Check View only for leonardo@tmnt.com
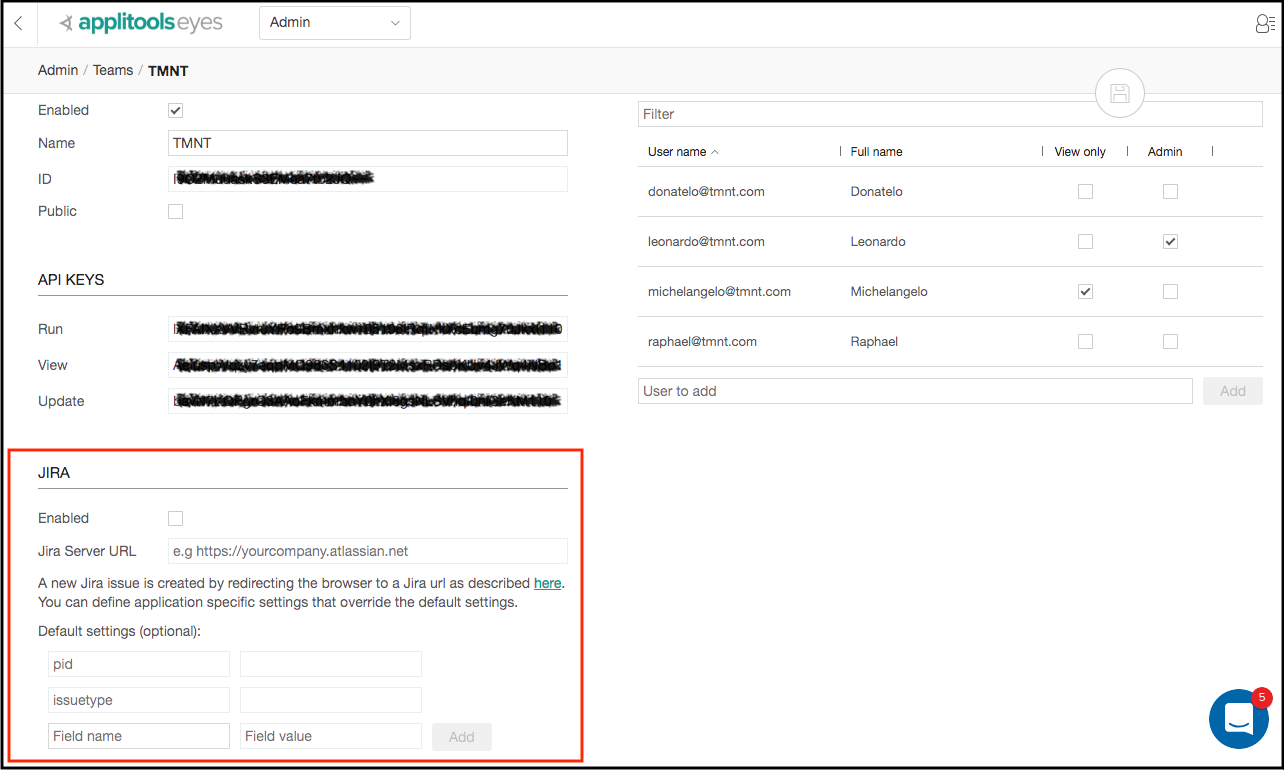The image size is (1284, 770). 1085,241
